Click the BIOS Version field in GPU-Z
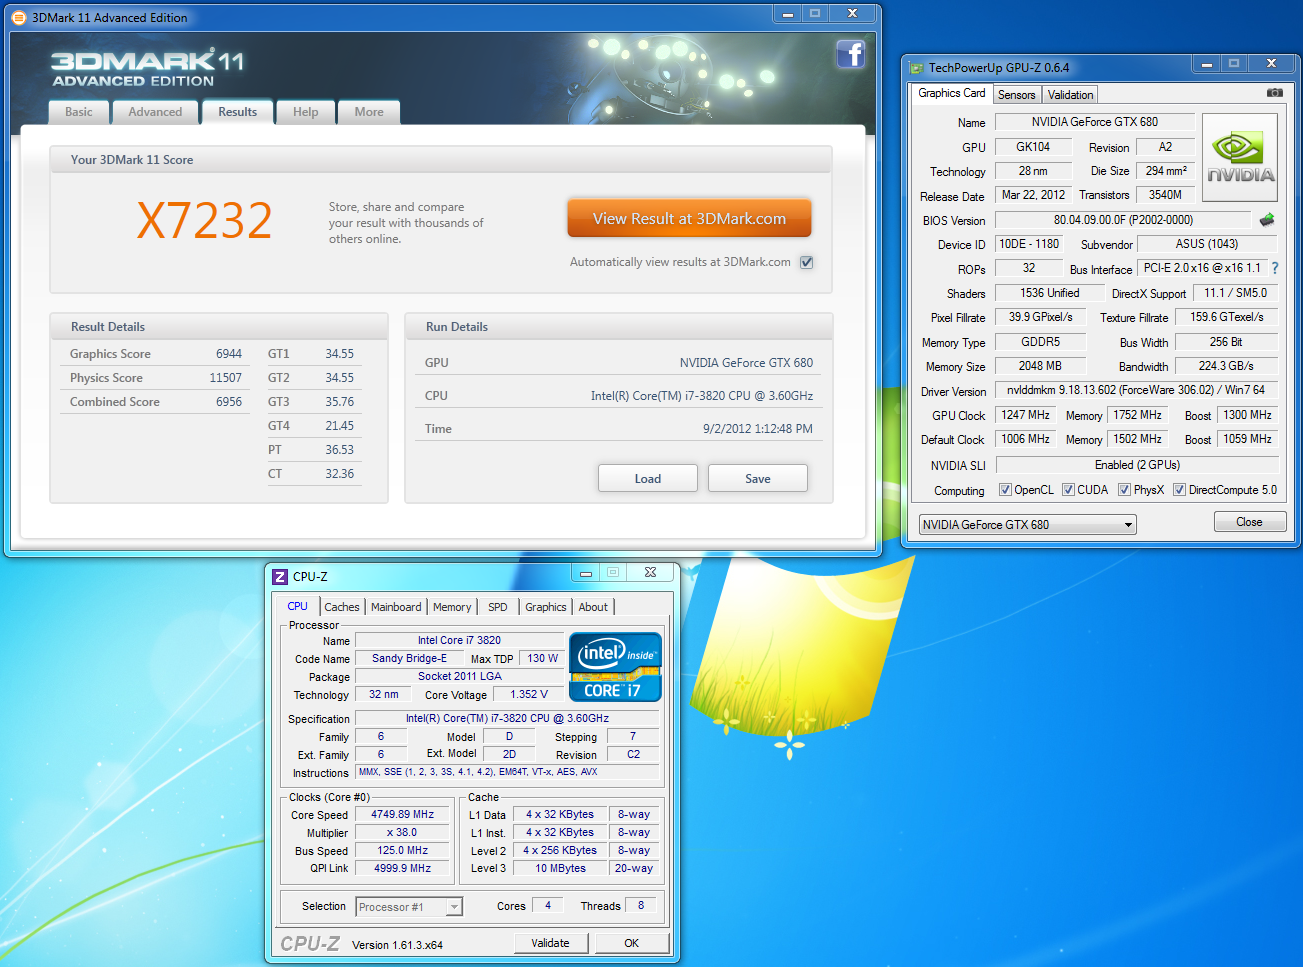Viewport: 1303px width, 967px height. [1123, 220]
